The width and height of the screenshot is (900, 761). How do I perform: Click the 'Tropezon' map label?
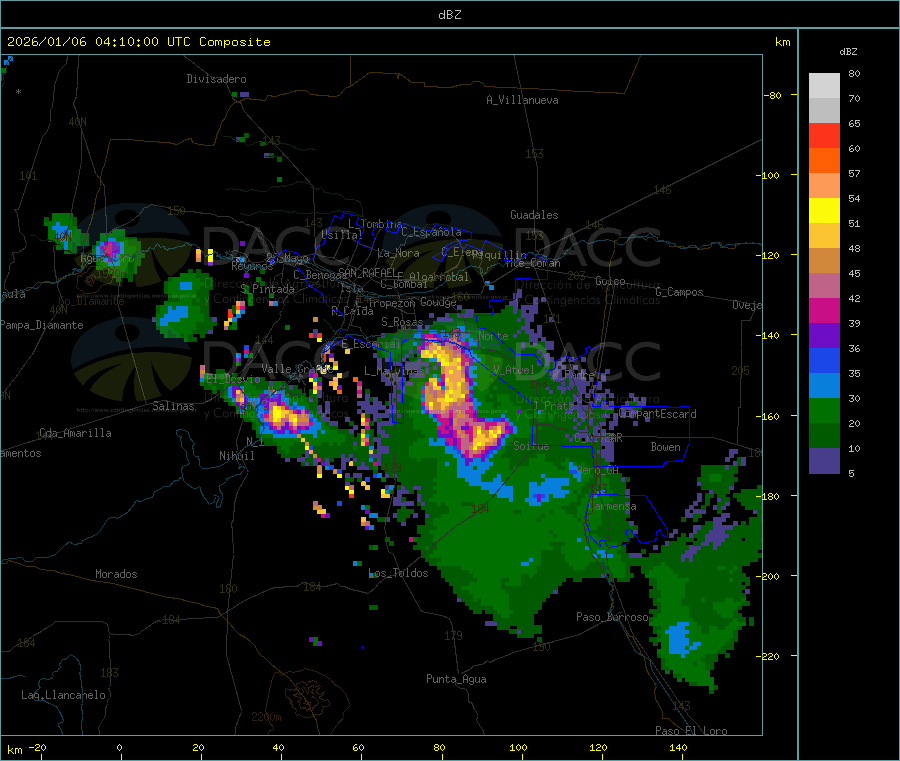pos(391,302)
